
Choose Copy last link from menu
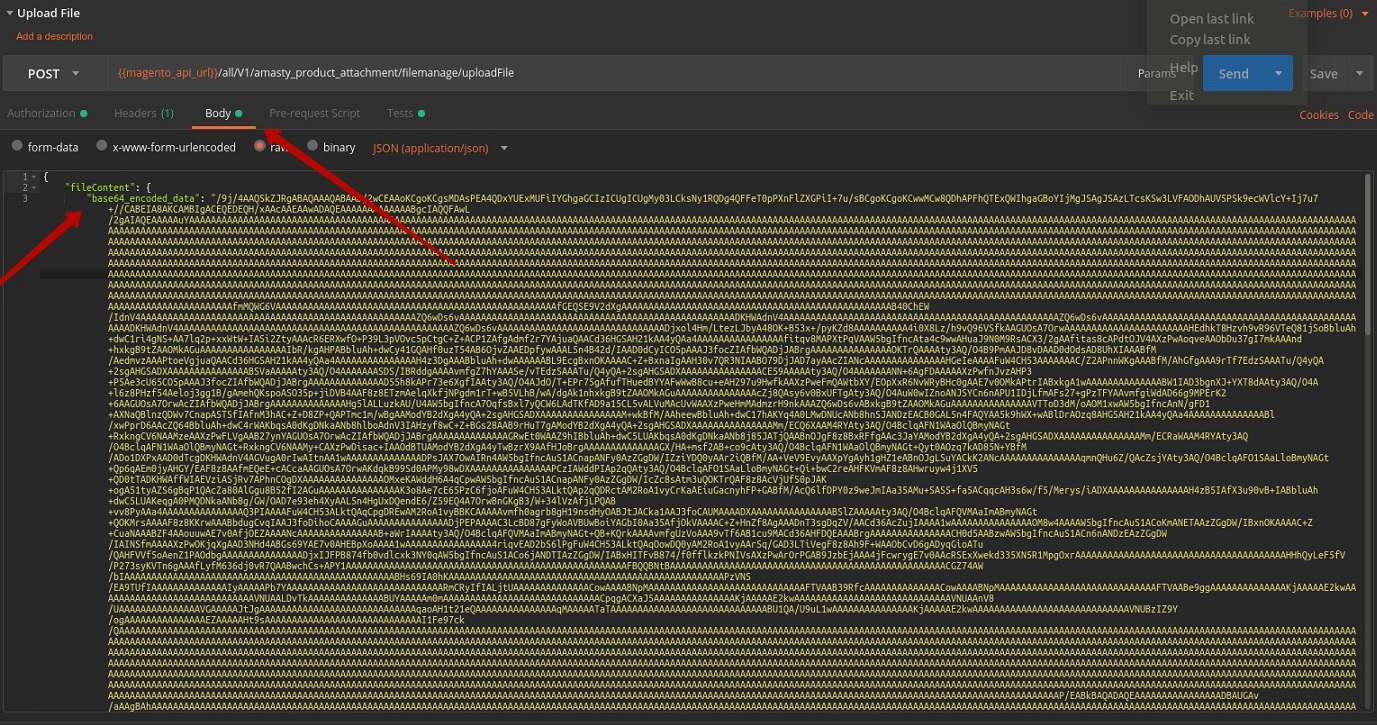coord(1210,40)
